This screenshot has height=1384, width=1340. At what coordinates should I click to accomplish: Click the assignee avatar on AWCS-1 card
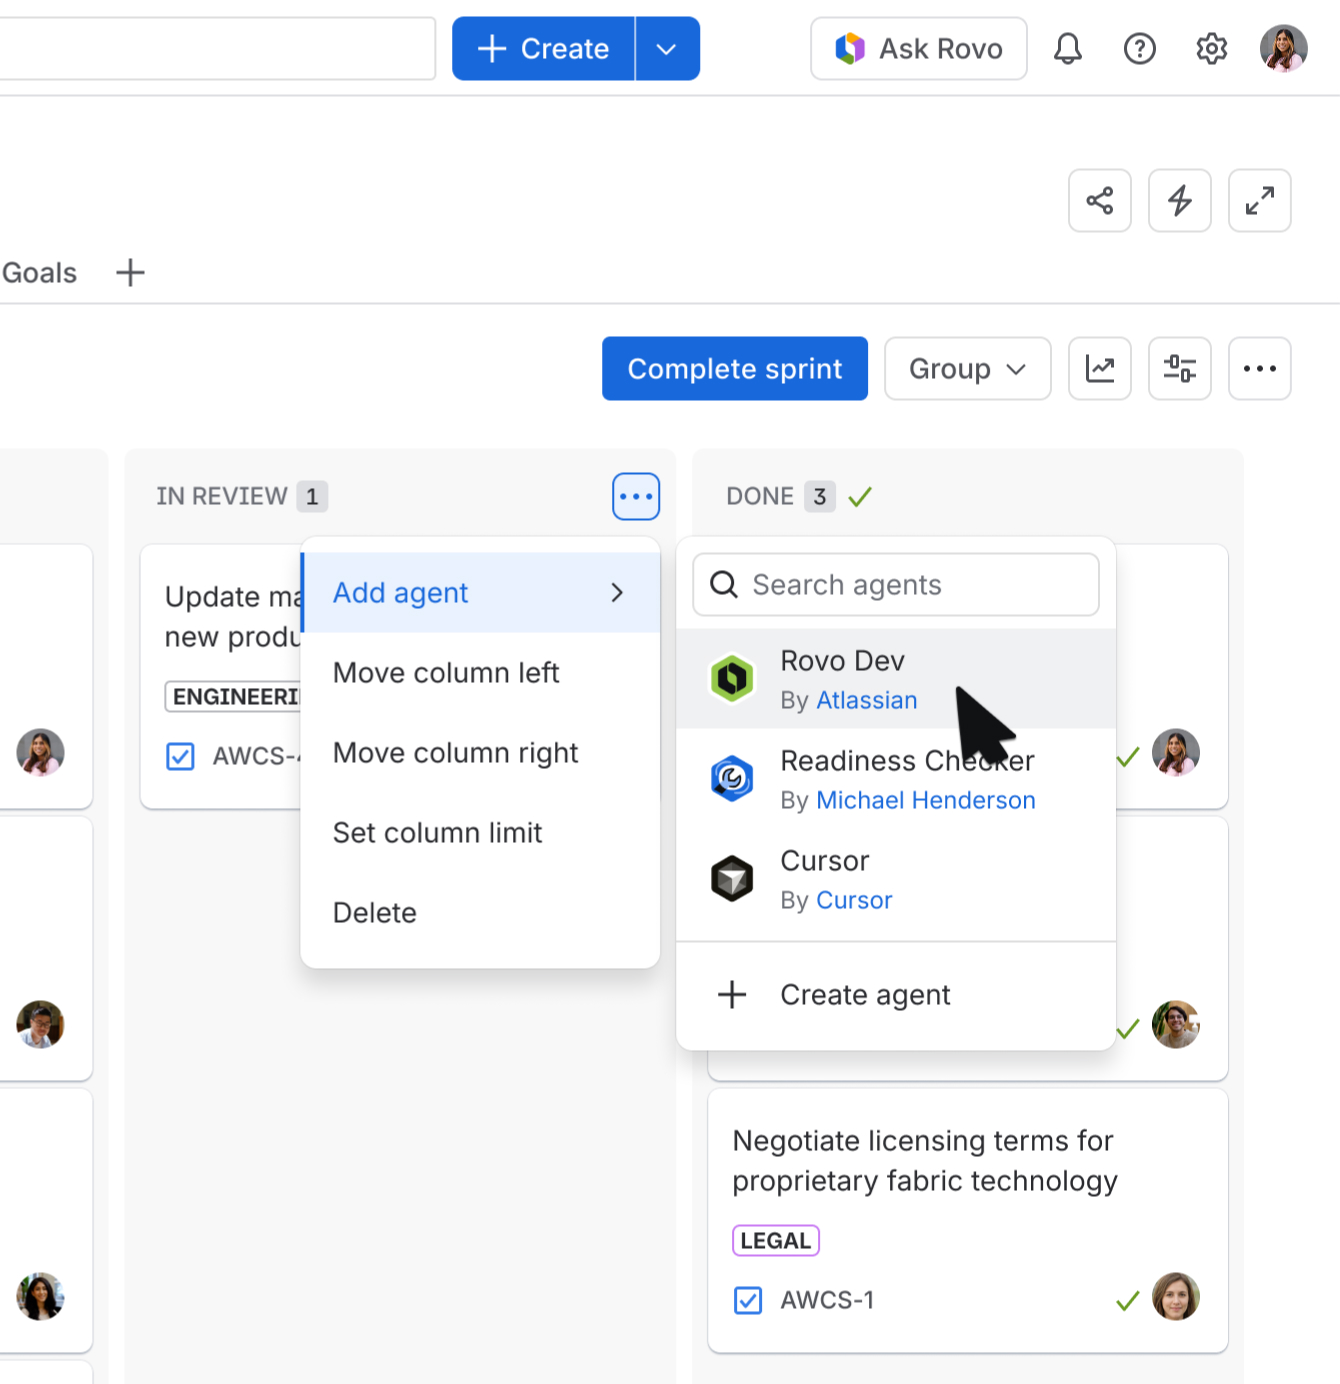pyautogui.click(x=1176, y=1296)
